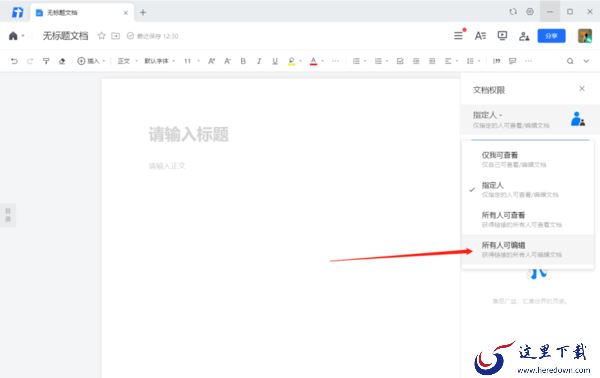Screen dimensions: 600x378
Task: Open the paragraph style 正文 dropdown
Action: click(x=127, y=61)
